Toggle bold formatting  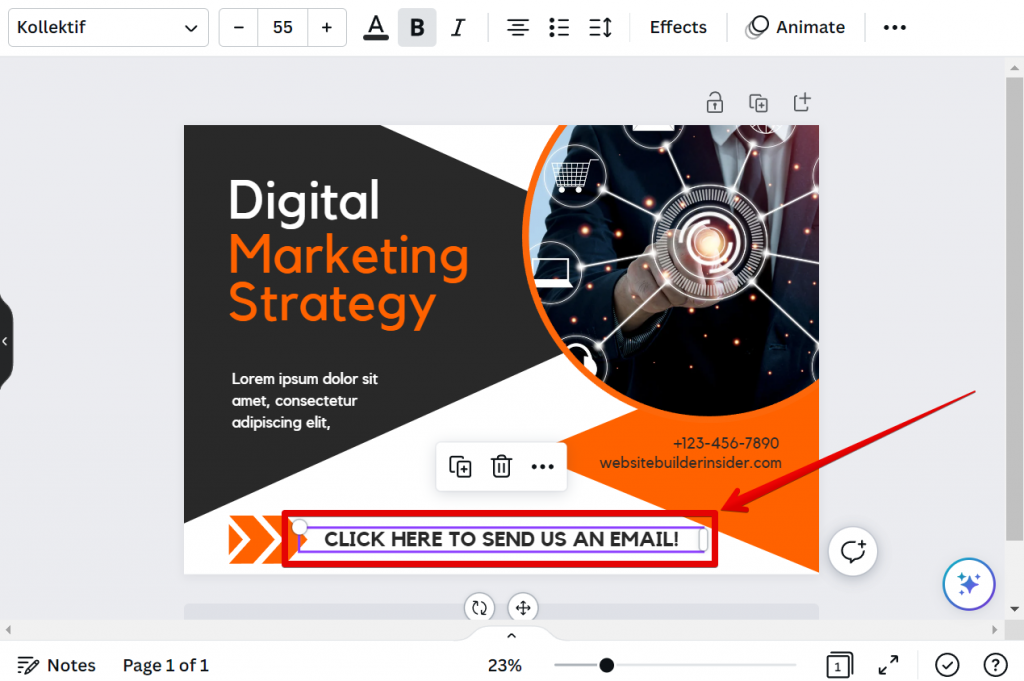(x=417, y=28)
